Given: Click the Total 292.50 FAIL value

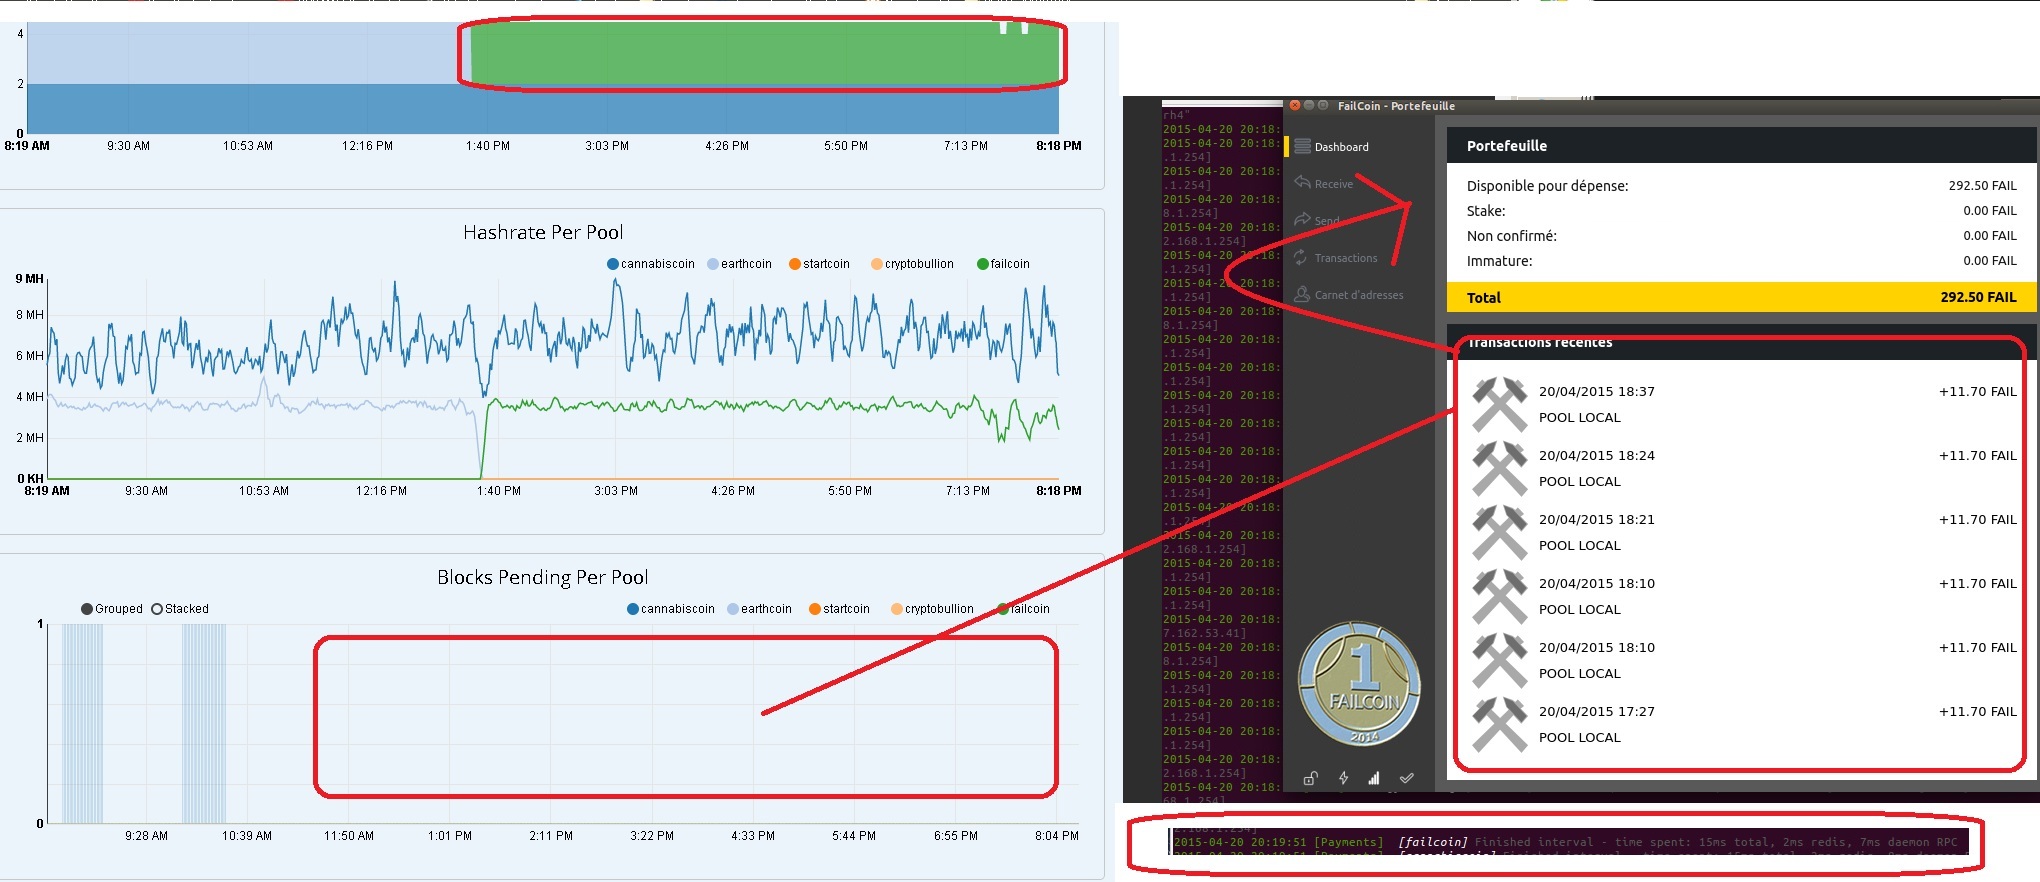Looking at the screenshot, I should pos(1978,297).
